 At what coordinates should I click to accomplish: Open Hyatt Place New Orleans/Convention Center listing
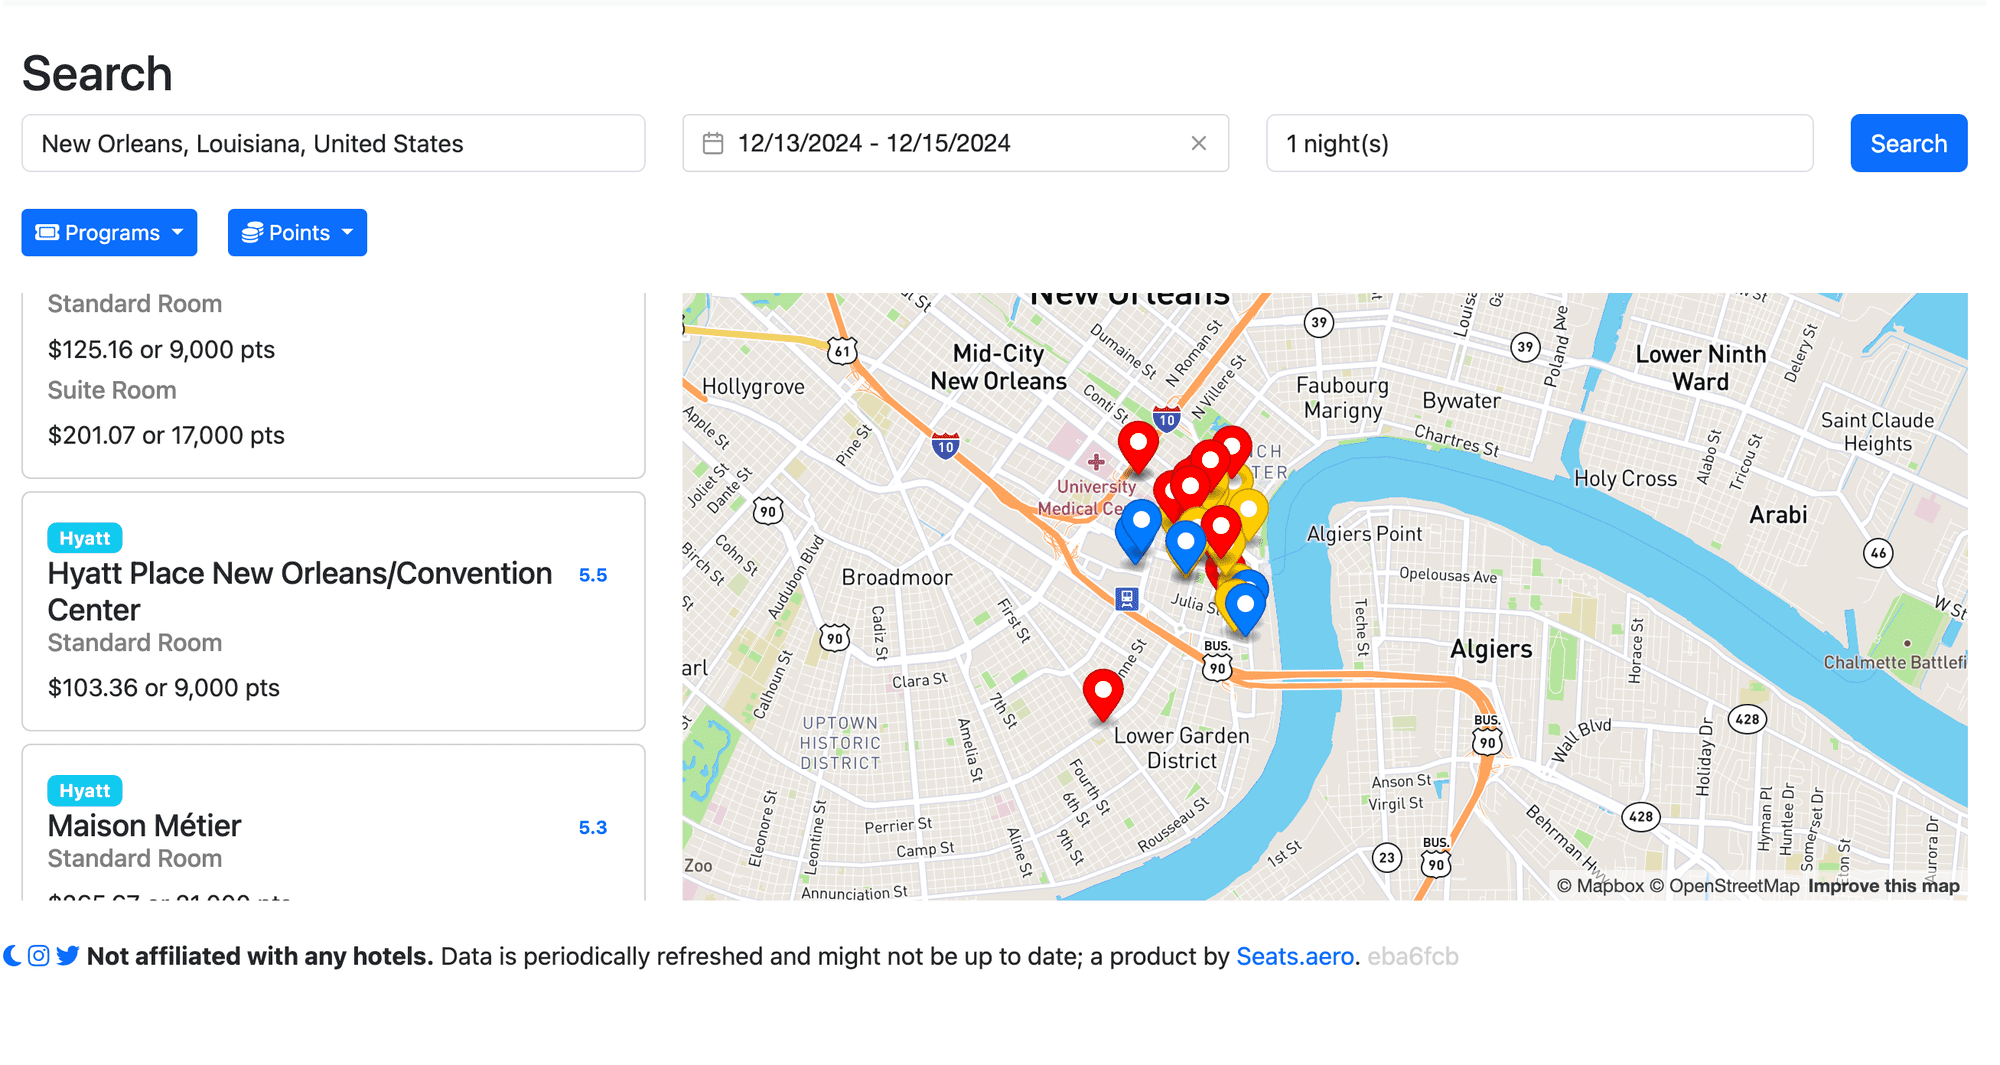(x=300, y=591)
